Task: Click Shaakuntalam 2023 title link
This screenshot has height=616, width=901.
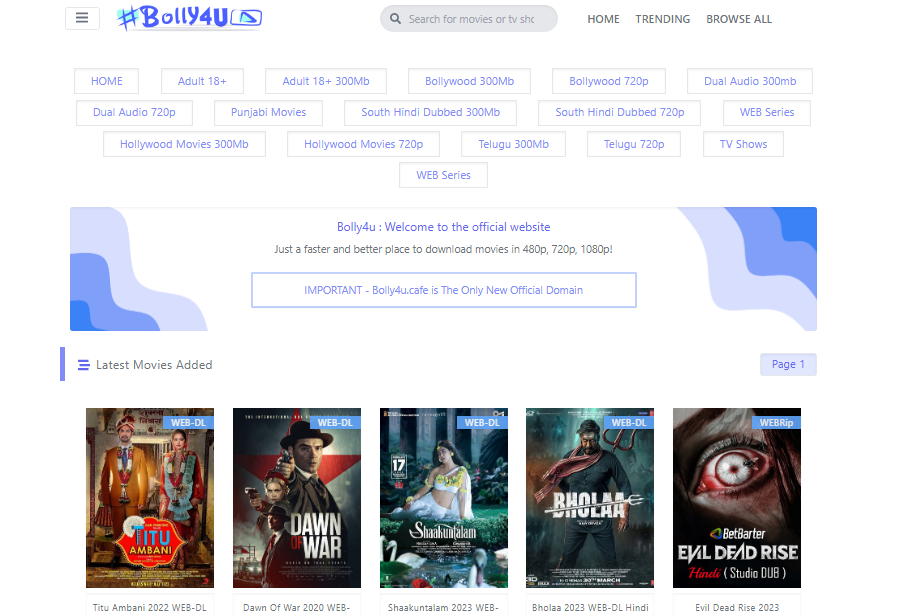Action: [x=443, y=607]
